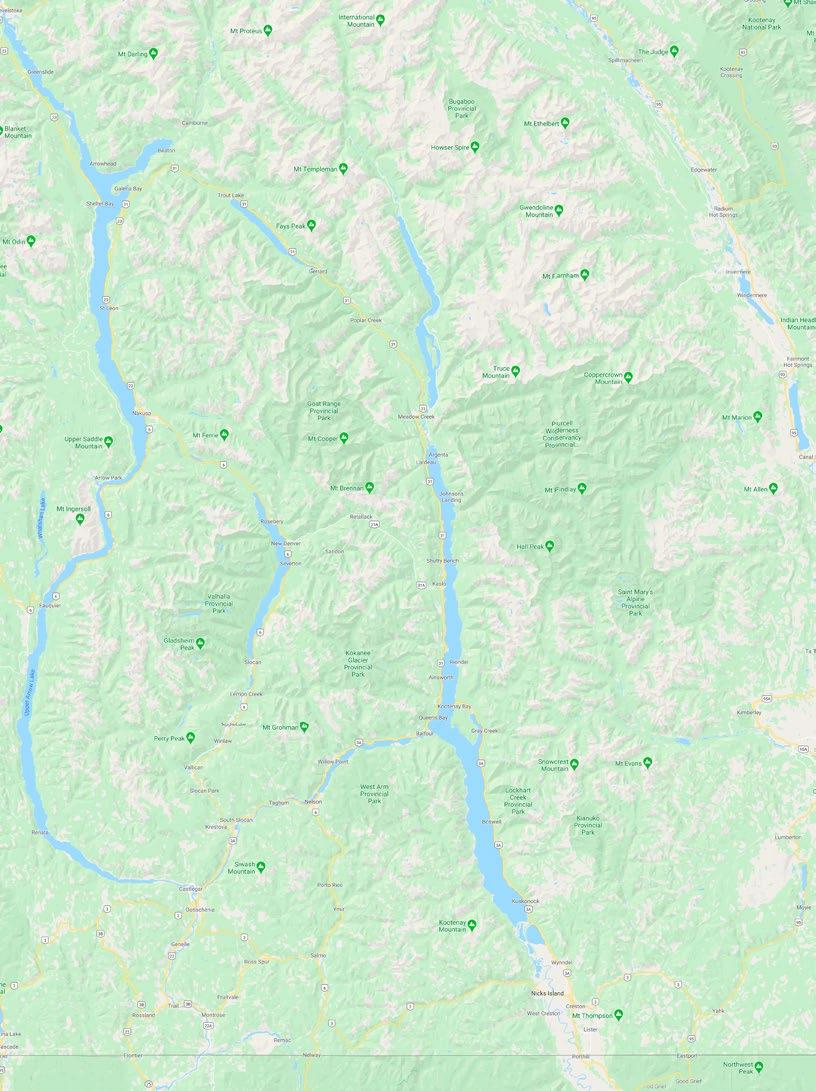Screen dimensions: 816x1091
Task: Select the Northwest Peak marker icon
Action: 759,1067
